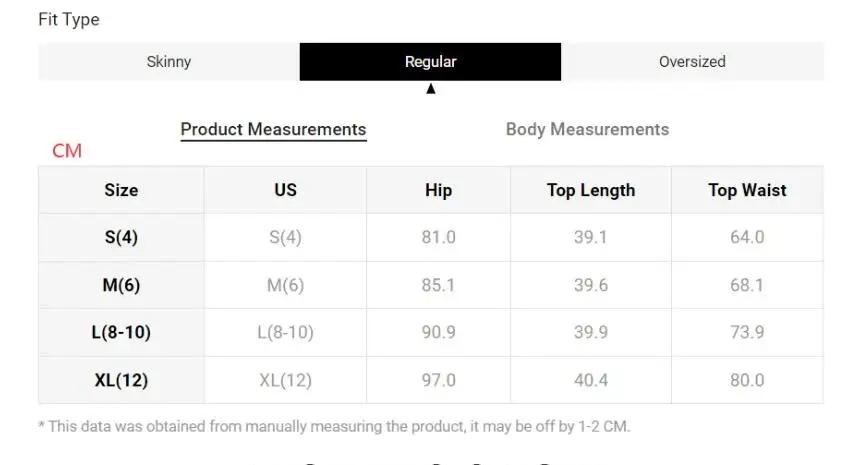Select the XL(12) size row label

121,380
